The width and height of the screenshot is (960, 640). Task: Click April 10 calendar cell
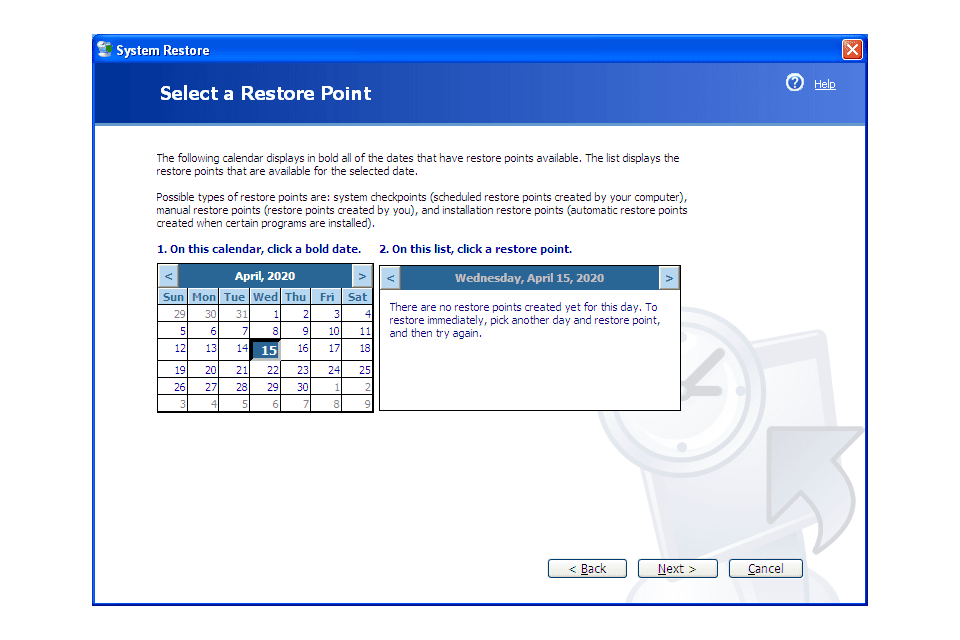click(327, 331)
